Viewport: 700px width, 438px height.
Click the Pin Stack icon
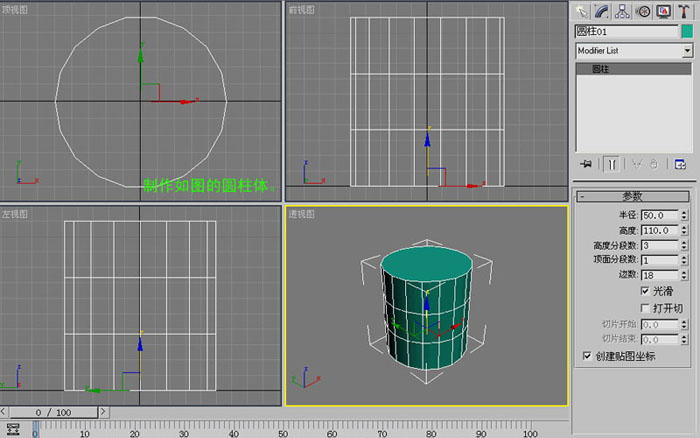586,164
